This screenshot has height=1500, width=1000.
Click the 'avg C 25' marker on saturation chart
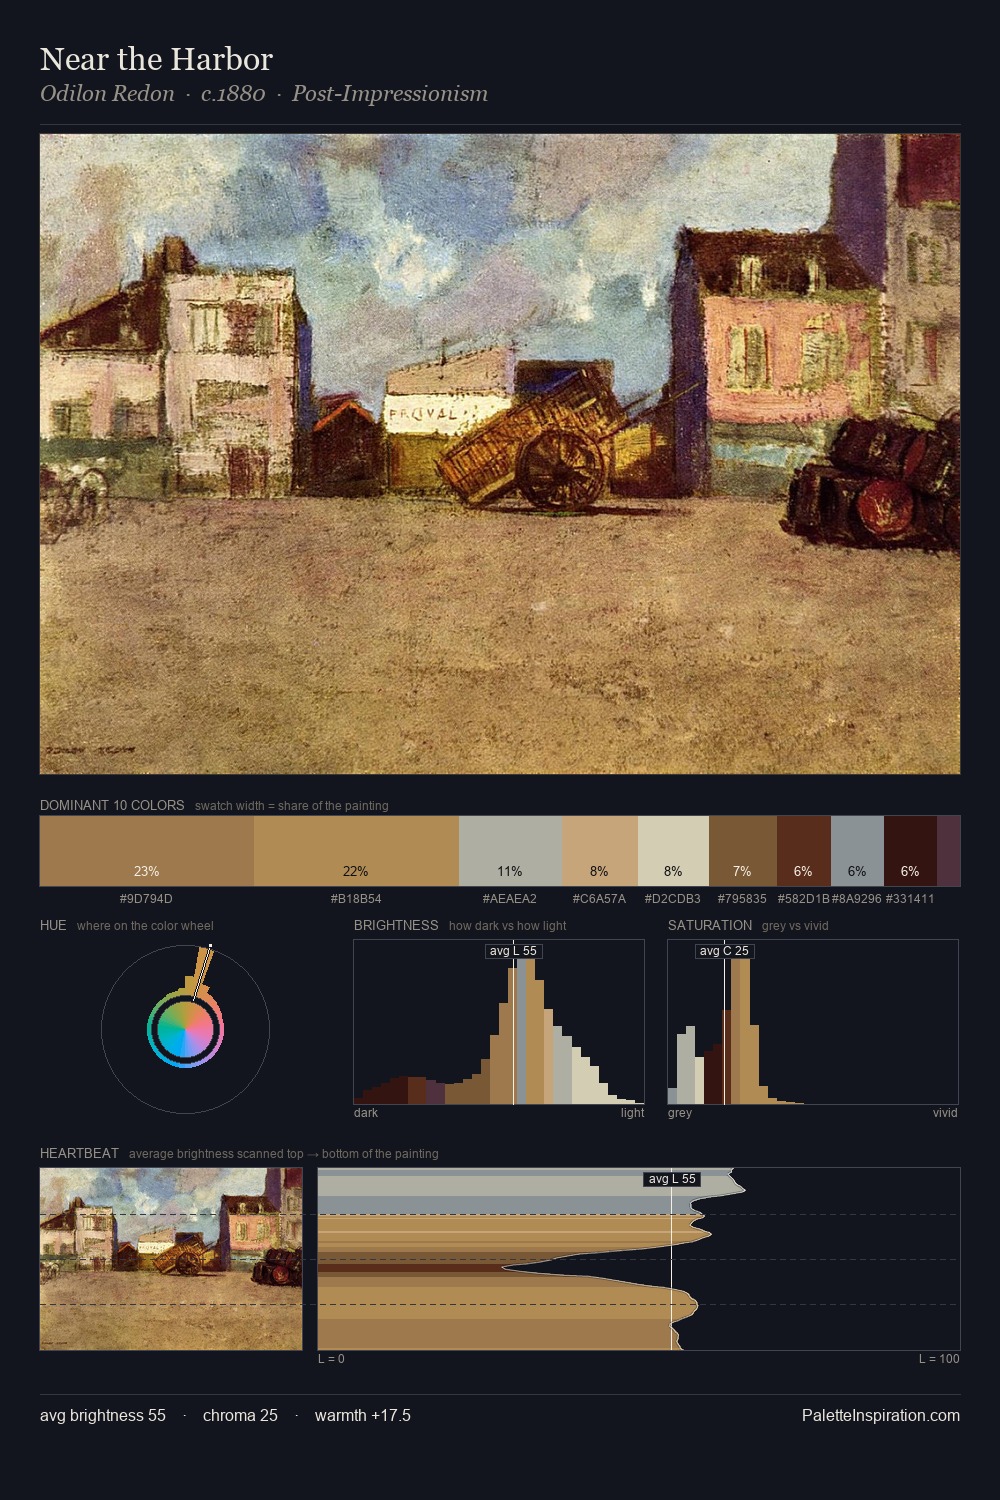[724, 951]
